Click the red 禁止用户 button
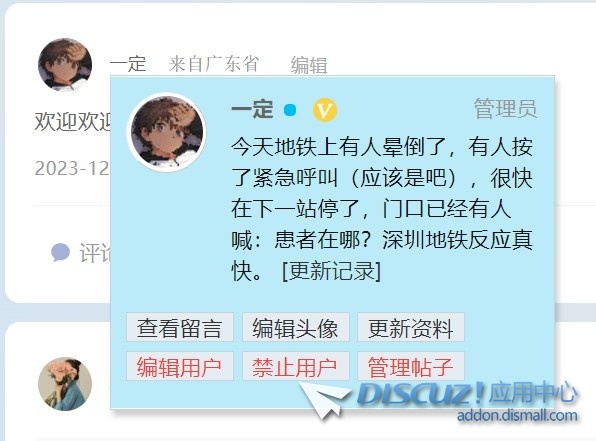The image size is (596, 441). click(296, 366)
